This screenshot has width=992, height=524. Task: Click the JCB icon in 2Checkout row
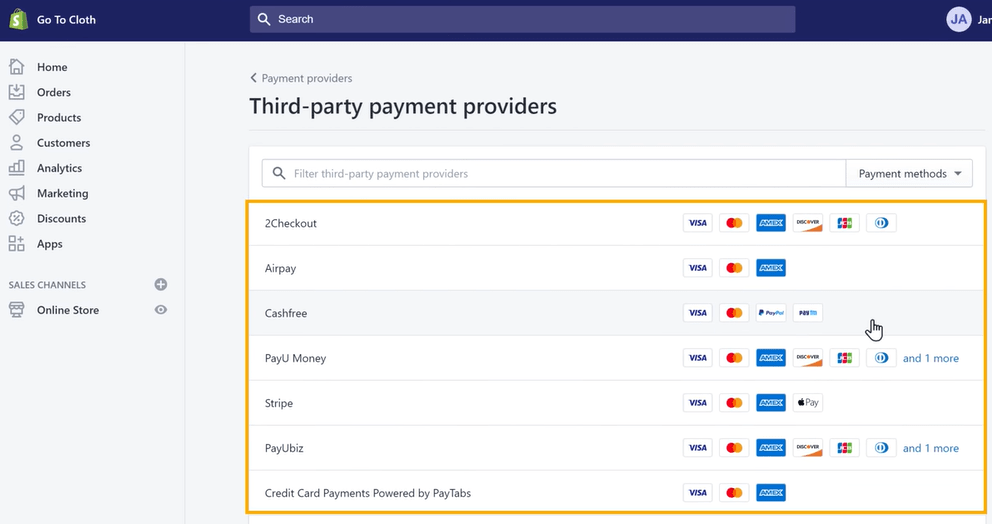coord(845,223)
